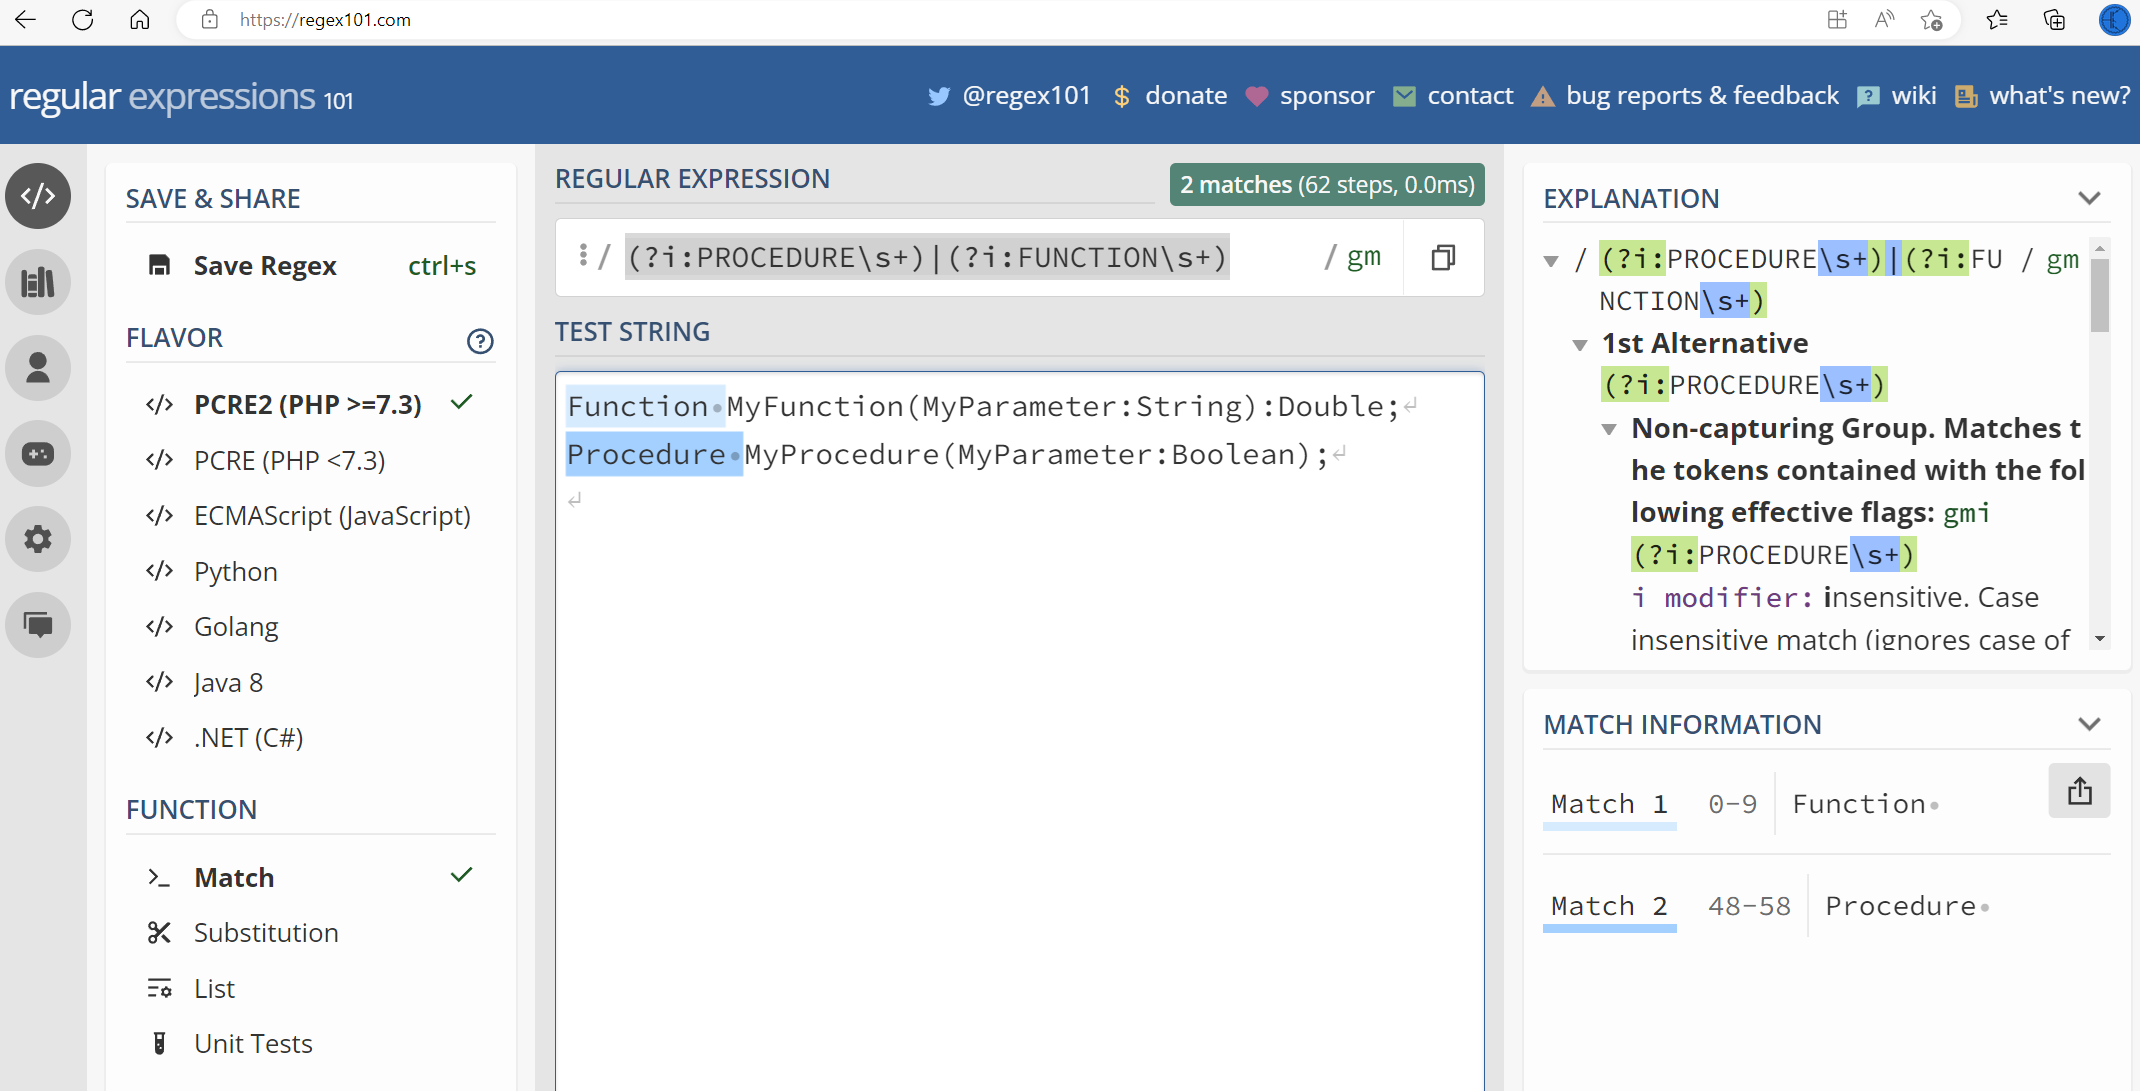Open the donate link in the header

[1186, 95]
